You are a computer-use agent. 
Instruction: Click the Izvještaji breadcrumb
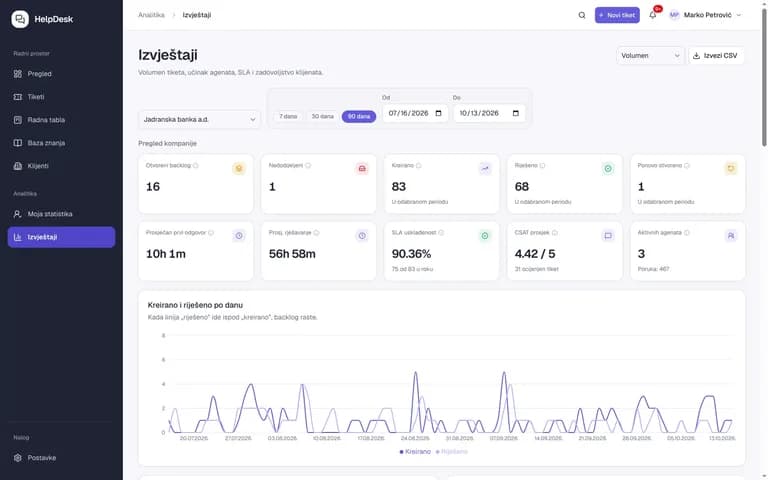[x=197, y=15]
